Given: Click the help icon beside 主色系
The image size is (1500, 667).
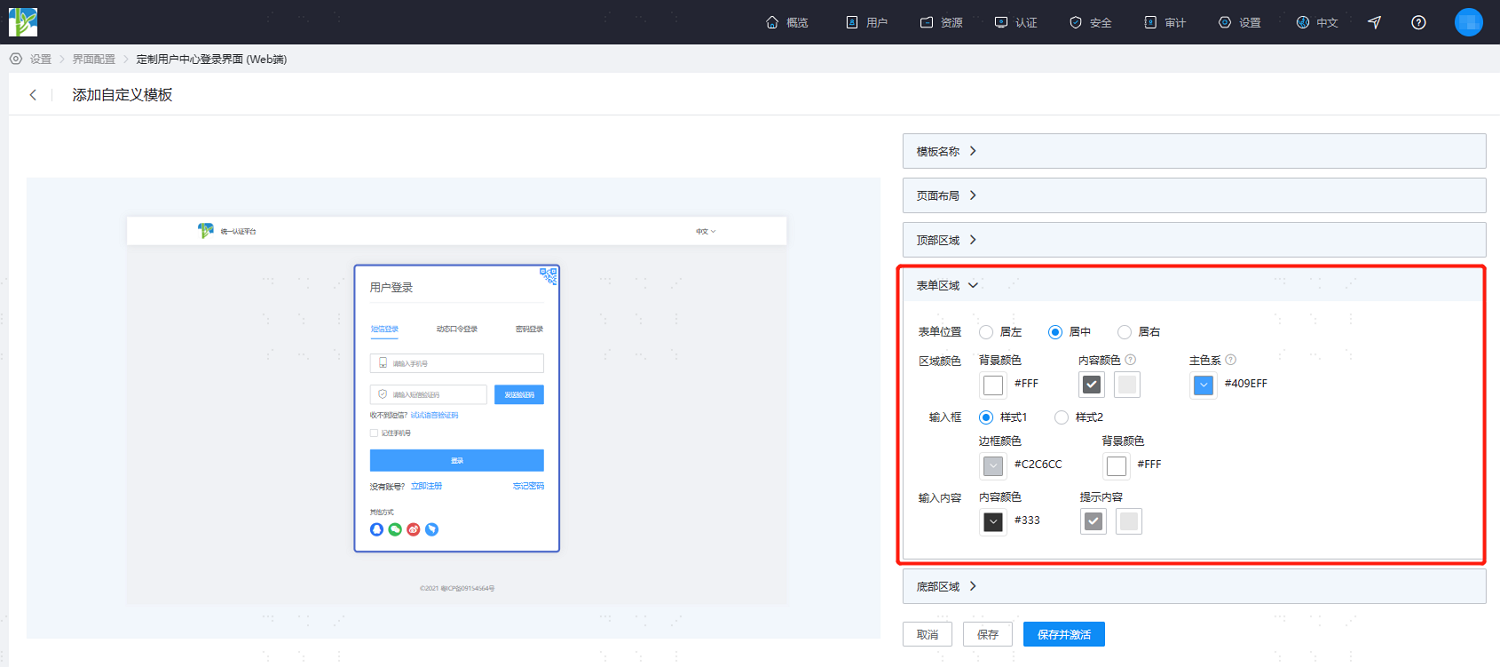Looking at the screenshot, I should [1231, 360].
